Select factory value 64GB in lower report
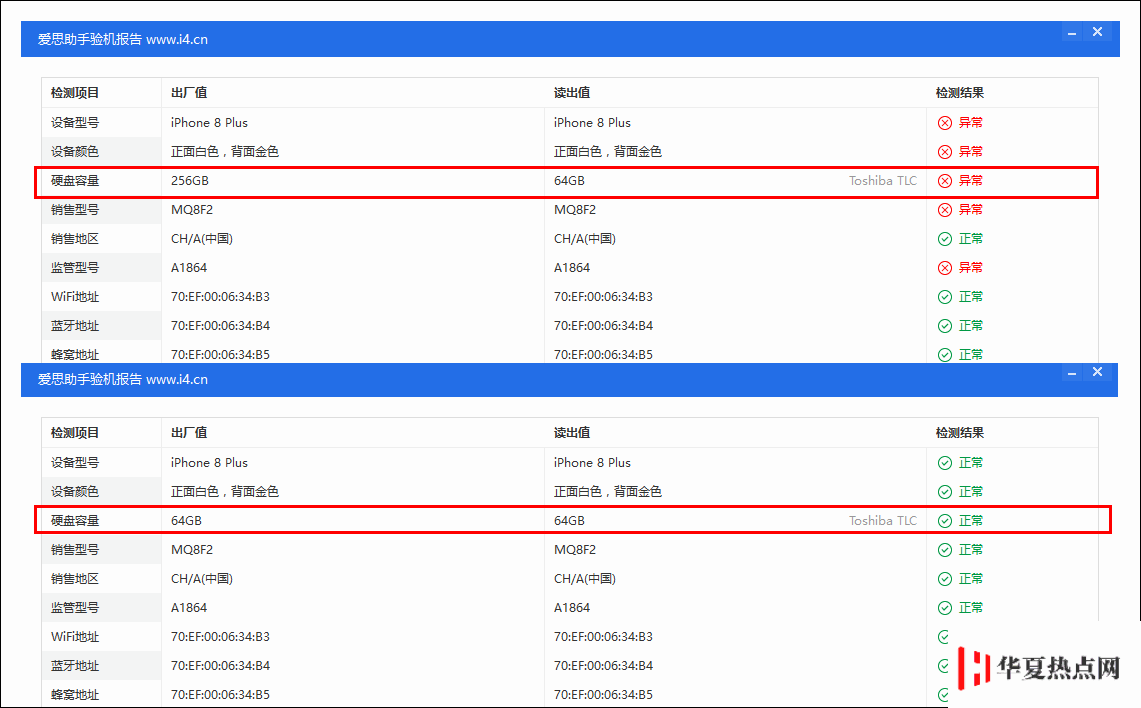This screenshot has height=708, width=1141. [x=186, y=521]
